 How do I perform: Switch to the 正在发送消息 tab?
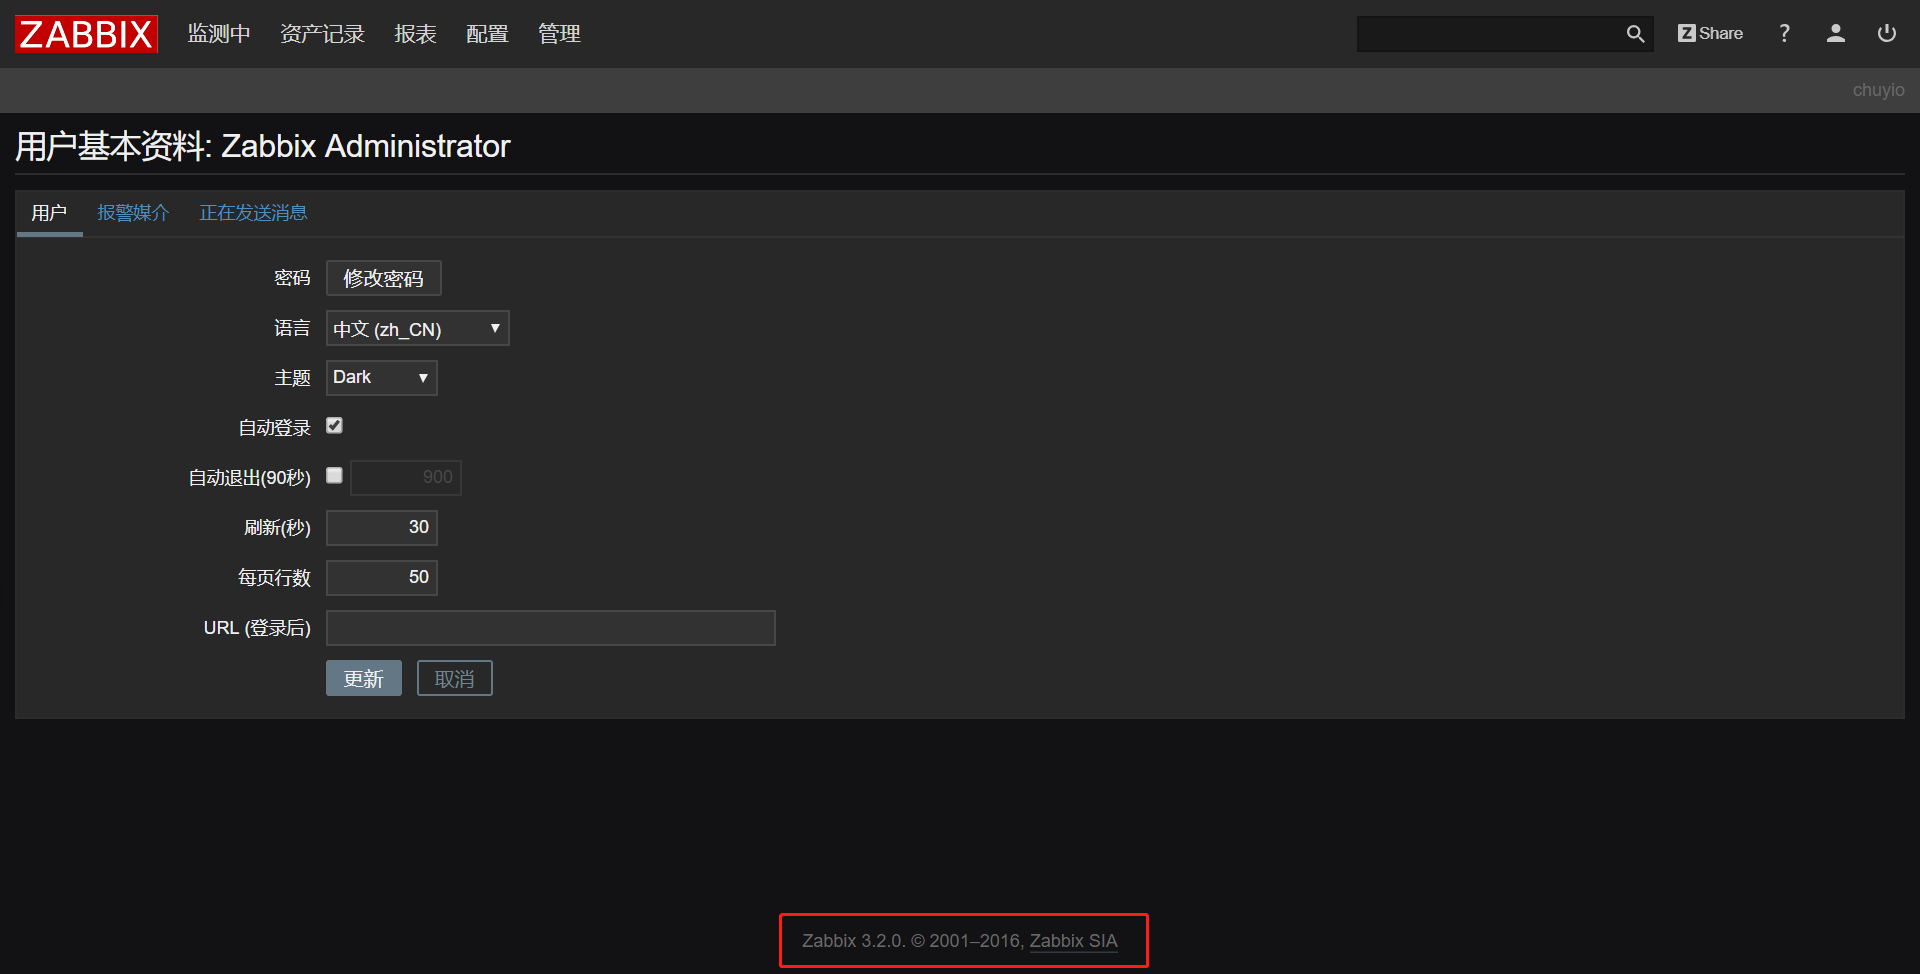(x=253, y=213)
